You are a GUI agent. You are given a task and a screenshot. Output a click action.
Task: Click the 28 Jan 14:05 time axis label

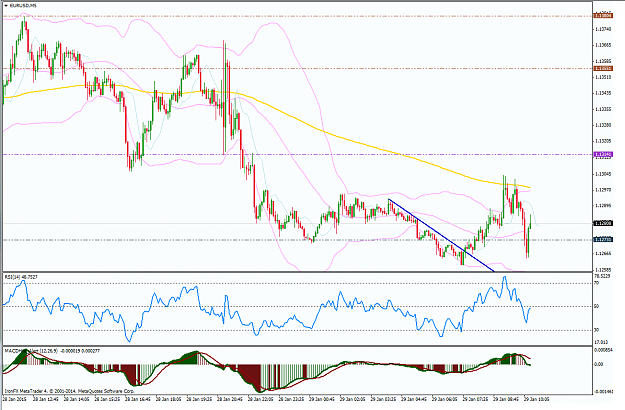coord(77,398)
